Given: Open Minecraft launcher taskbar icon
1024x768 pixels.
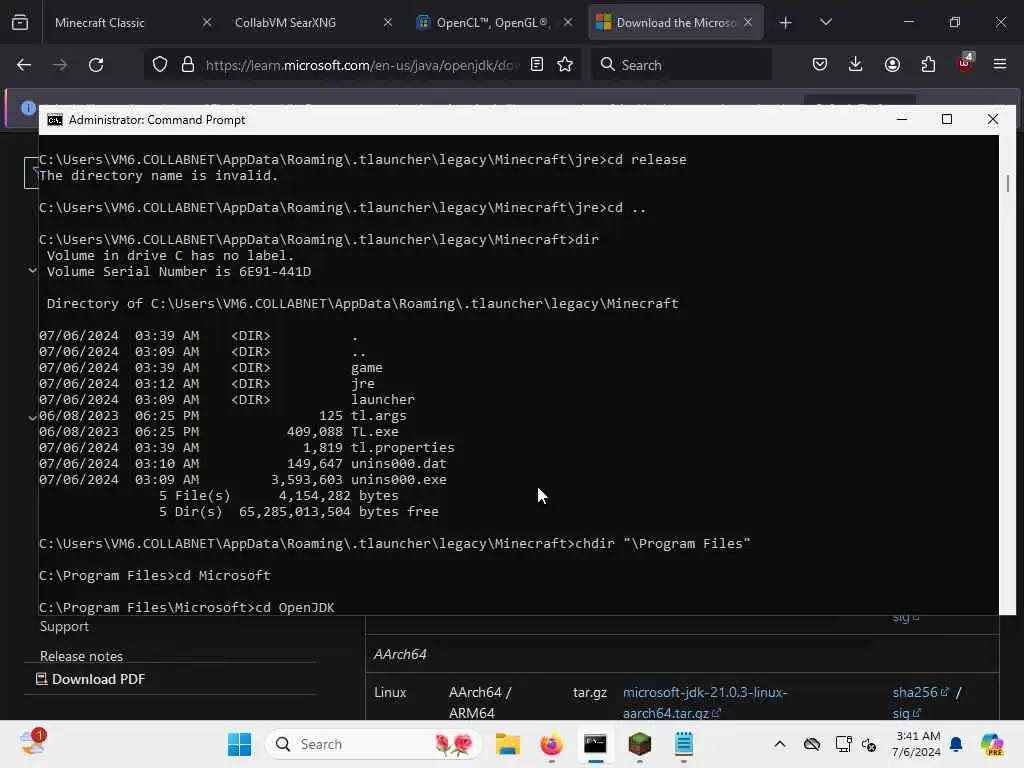Looking at the screenshot, I should (x=639, y=744).
